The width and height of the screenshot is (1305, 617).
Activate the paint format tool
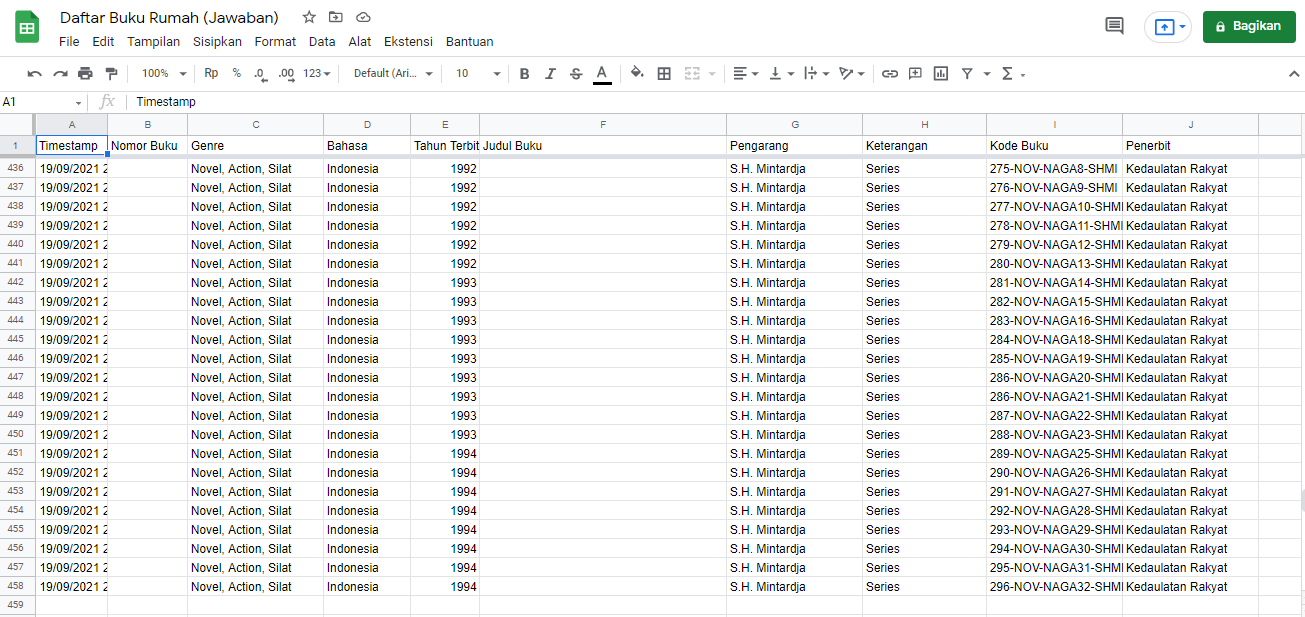coord(111,74)
